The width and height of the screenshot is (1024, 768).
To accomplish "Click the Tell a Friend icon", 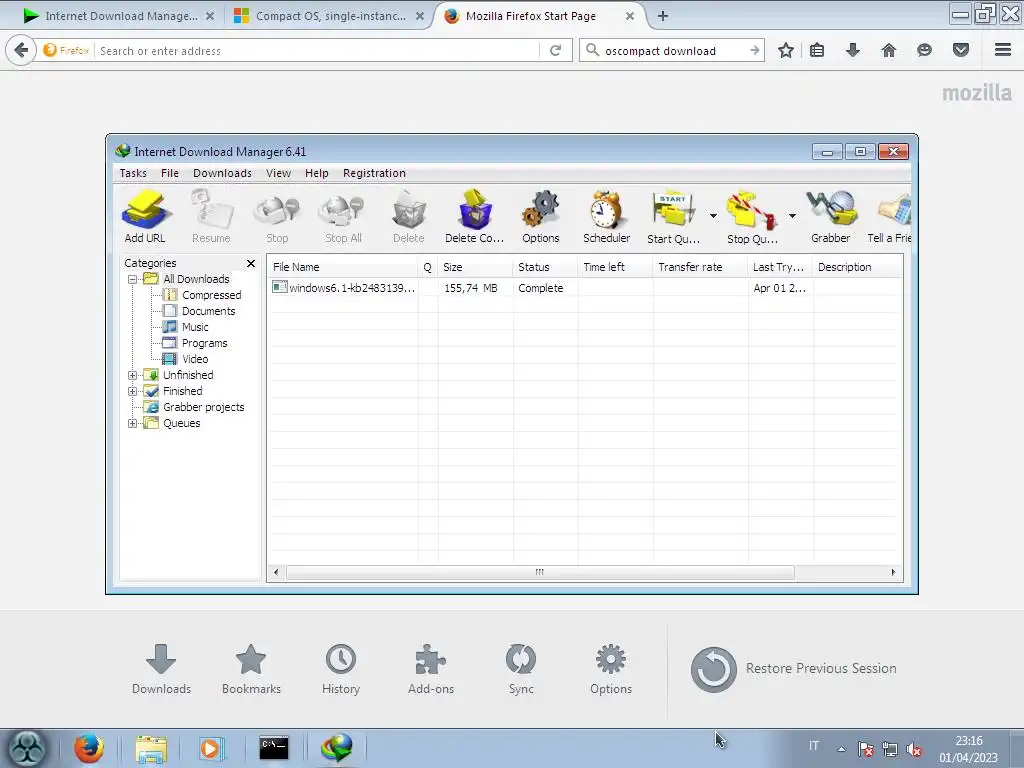I will point(889,217).
